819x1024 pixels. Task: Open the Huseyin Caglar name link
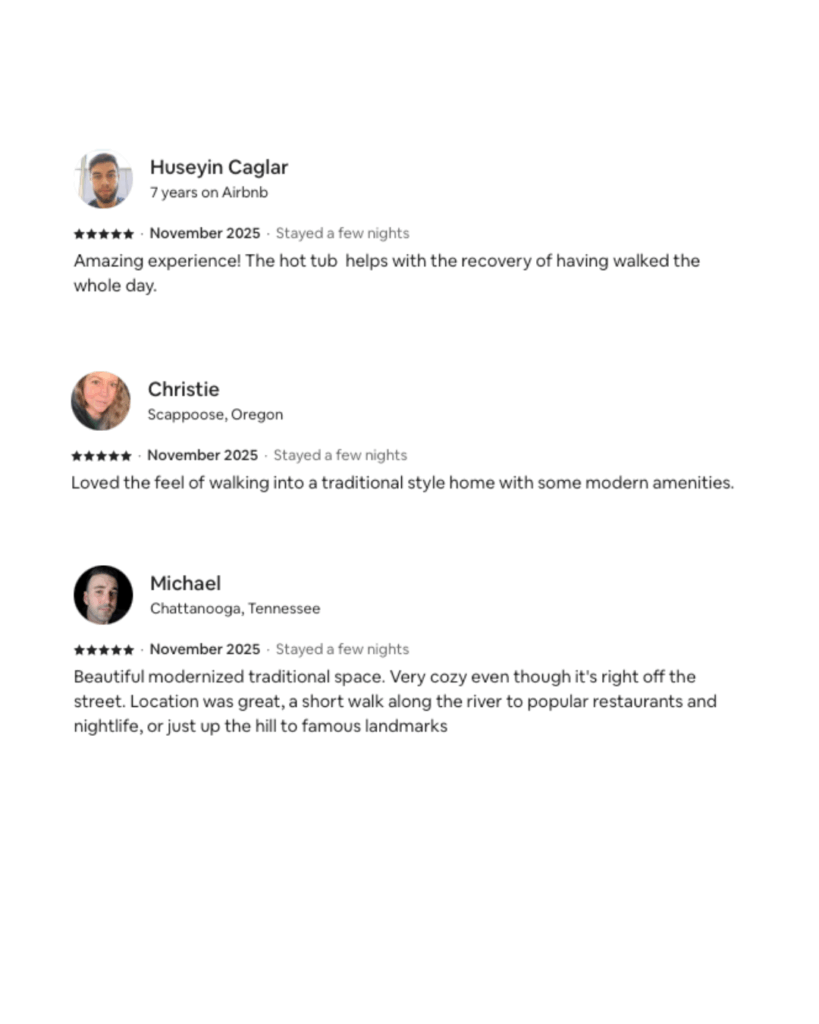coord(218,167)
